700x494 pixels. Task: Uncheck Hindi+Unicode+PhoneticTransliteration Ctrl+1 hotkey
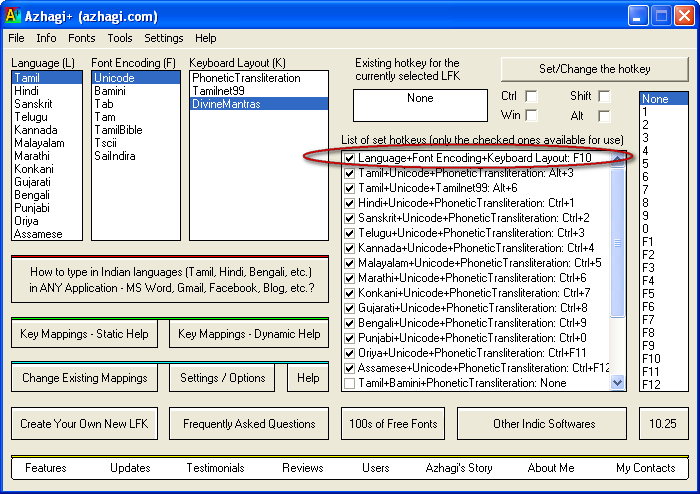350,203
